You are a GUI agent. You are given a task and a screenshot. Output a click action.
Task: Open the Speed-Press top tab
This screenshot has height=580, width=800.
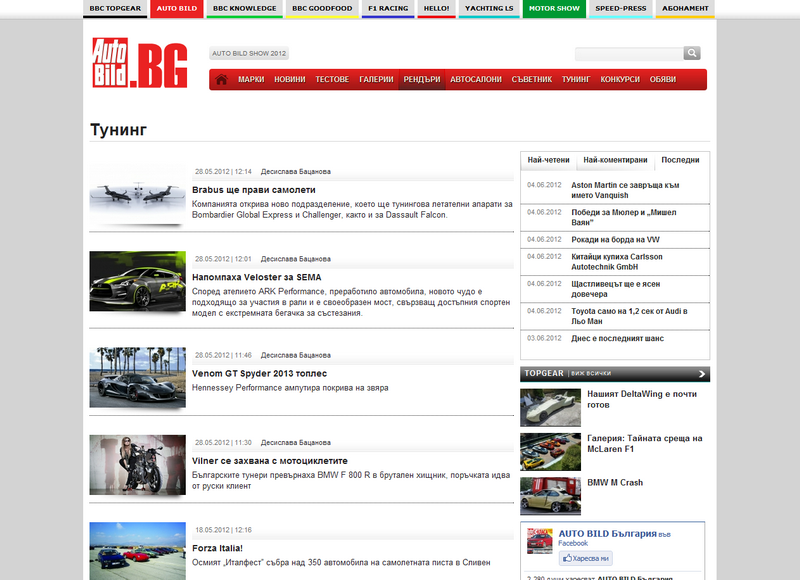pos(620,9)
